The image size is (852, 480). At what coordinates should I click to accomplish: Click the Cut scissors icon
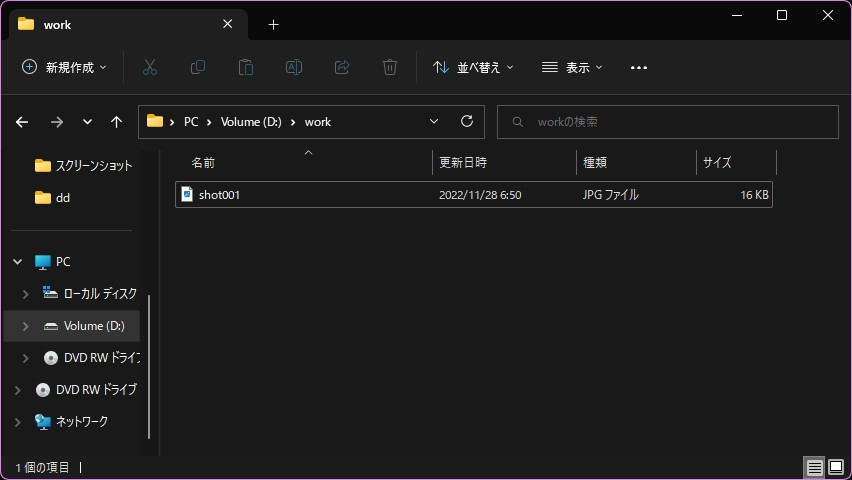(x=149, y=67)
